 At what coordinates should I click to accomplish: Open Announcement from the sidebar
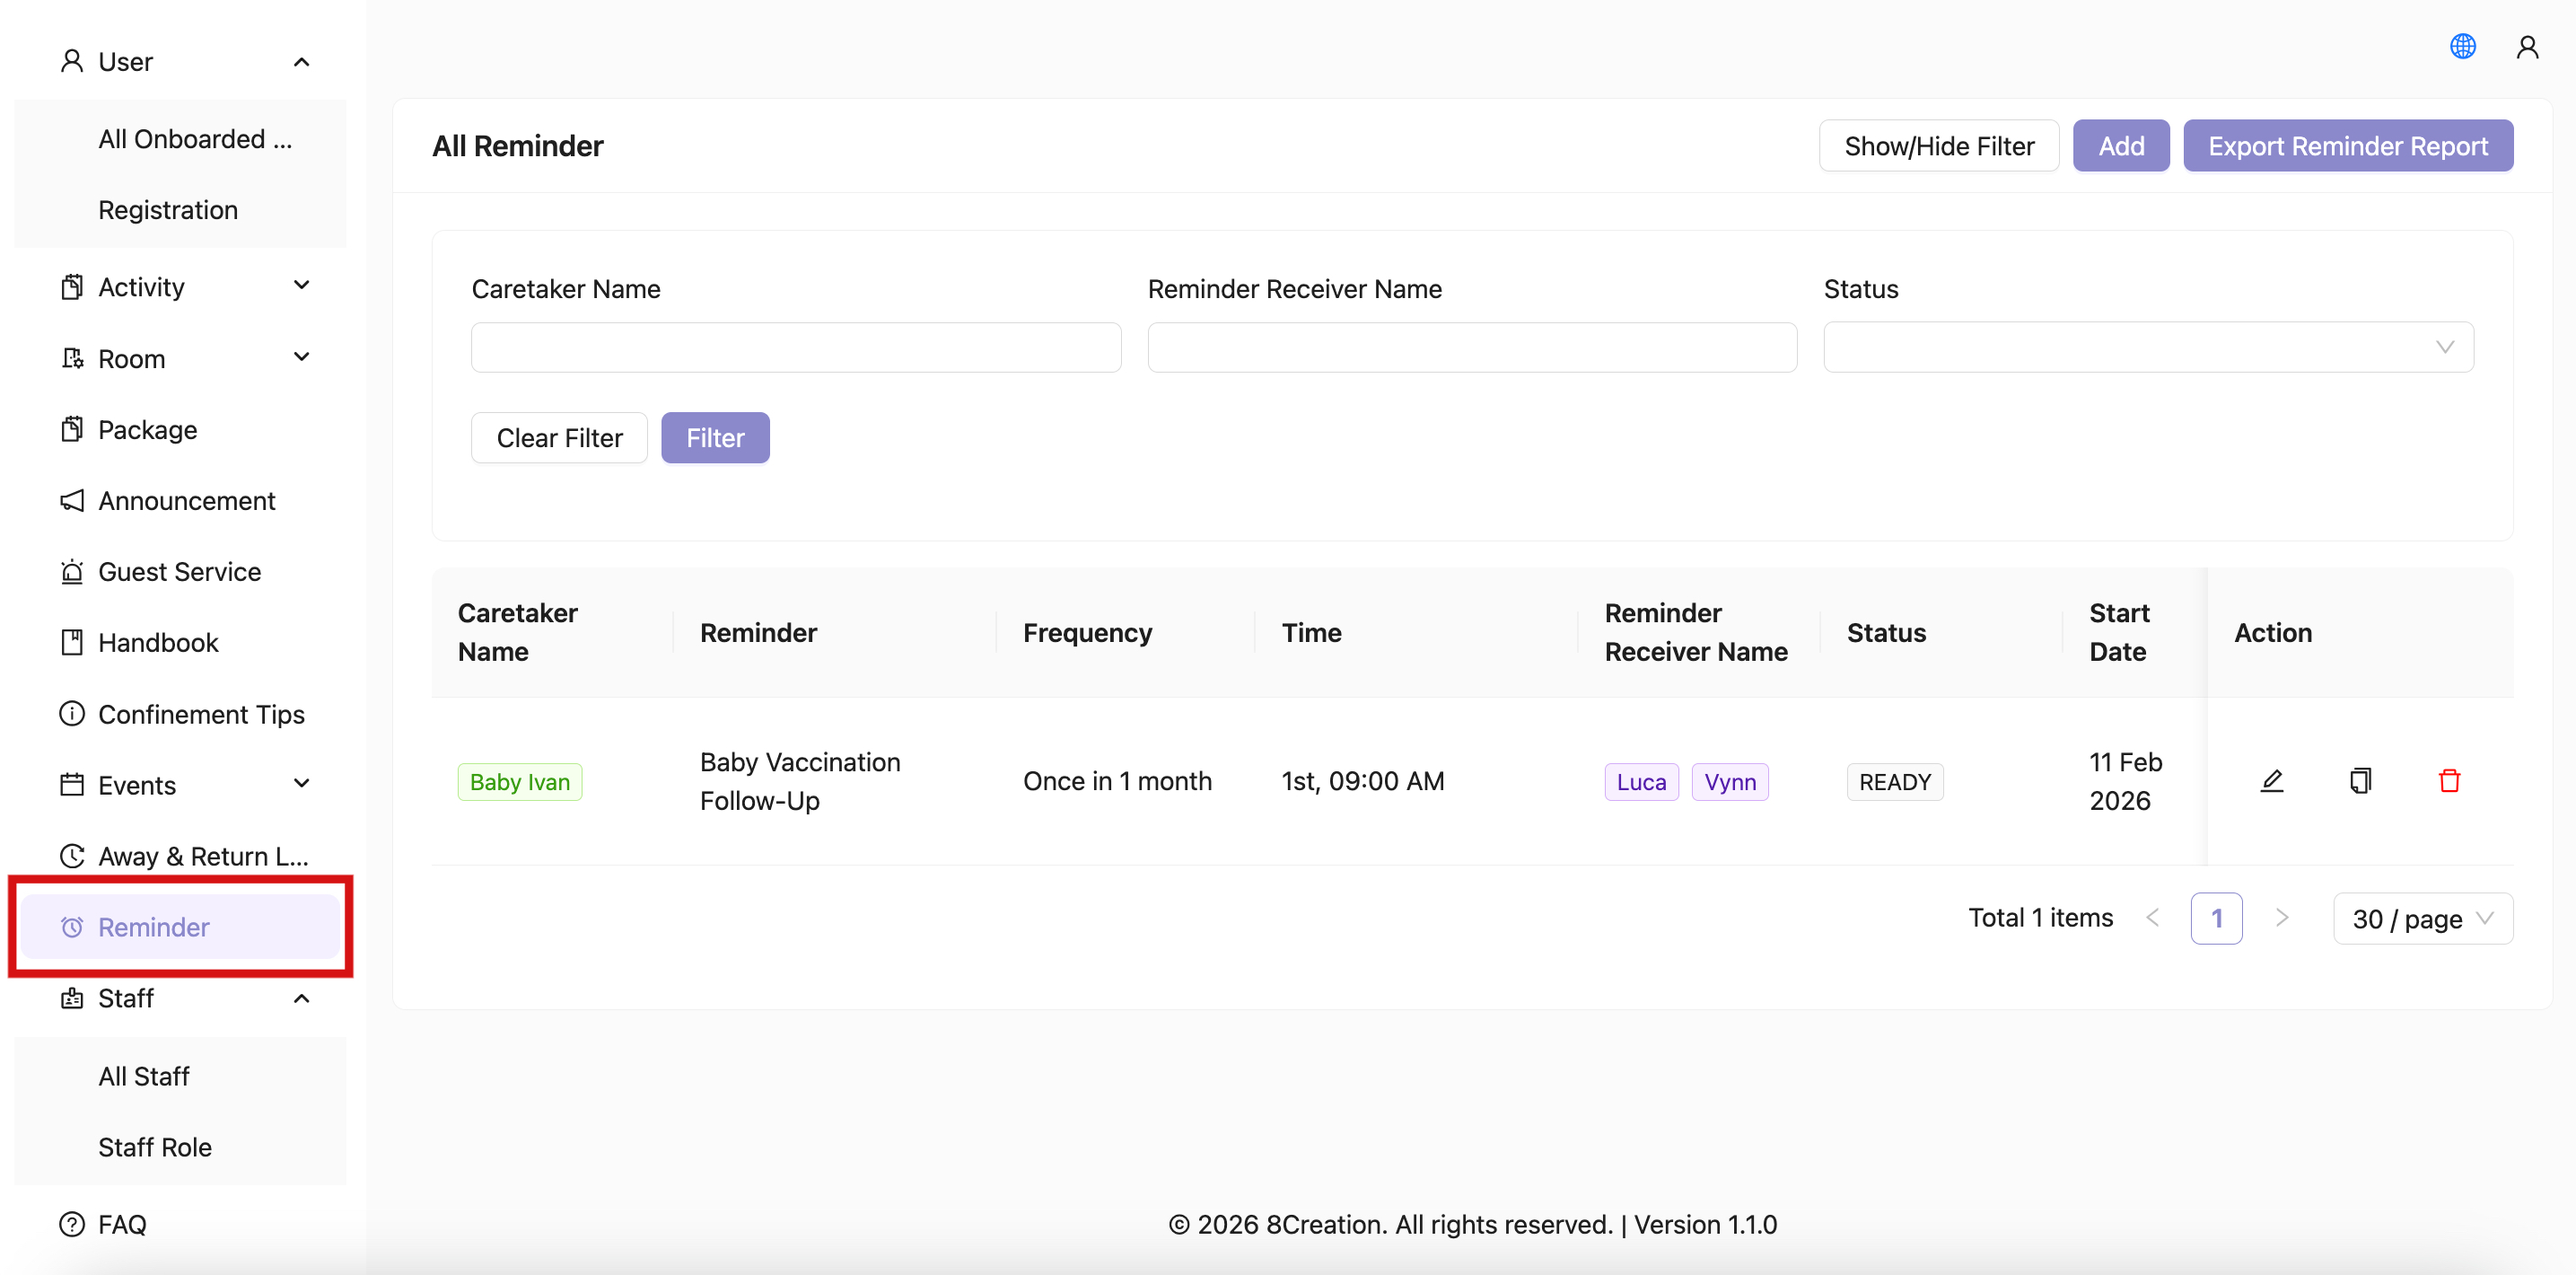coord(186,500)
